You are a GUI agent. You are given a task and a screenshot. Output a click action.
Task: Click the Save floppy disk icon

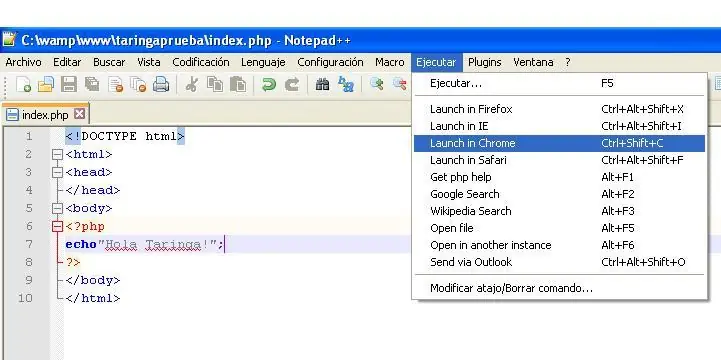(x=69, y=85)
